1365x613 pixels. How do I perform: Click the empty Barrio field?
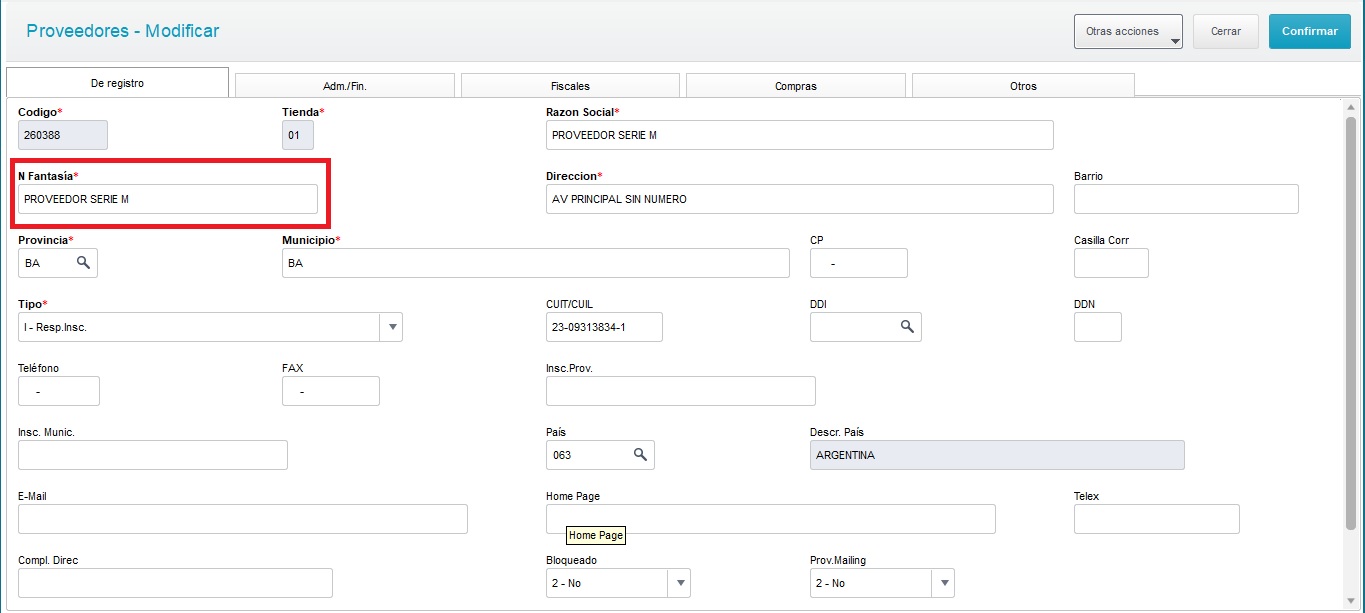[x=1186, y=199]
